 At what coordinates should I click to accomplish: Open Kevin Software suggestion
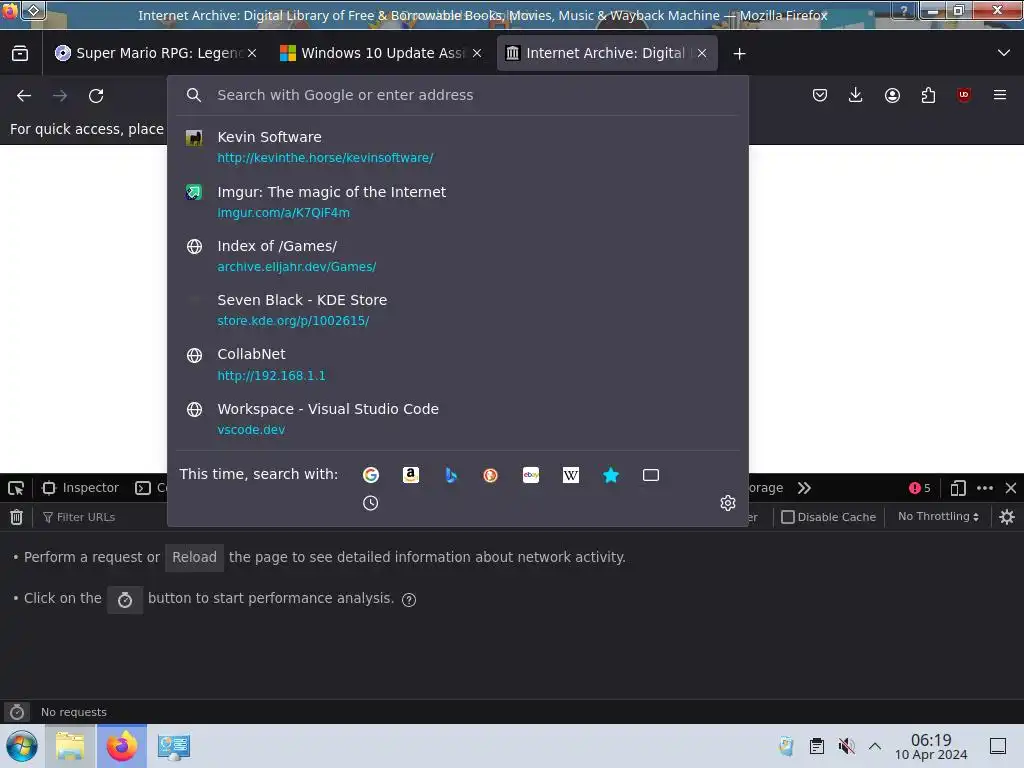pos(458,146)
